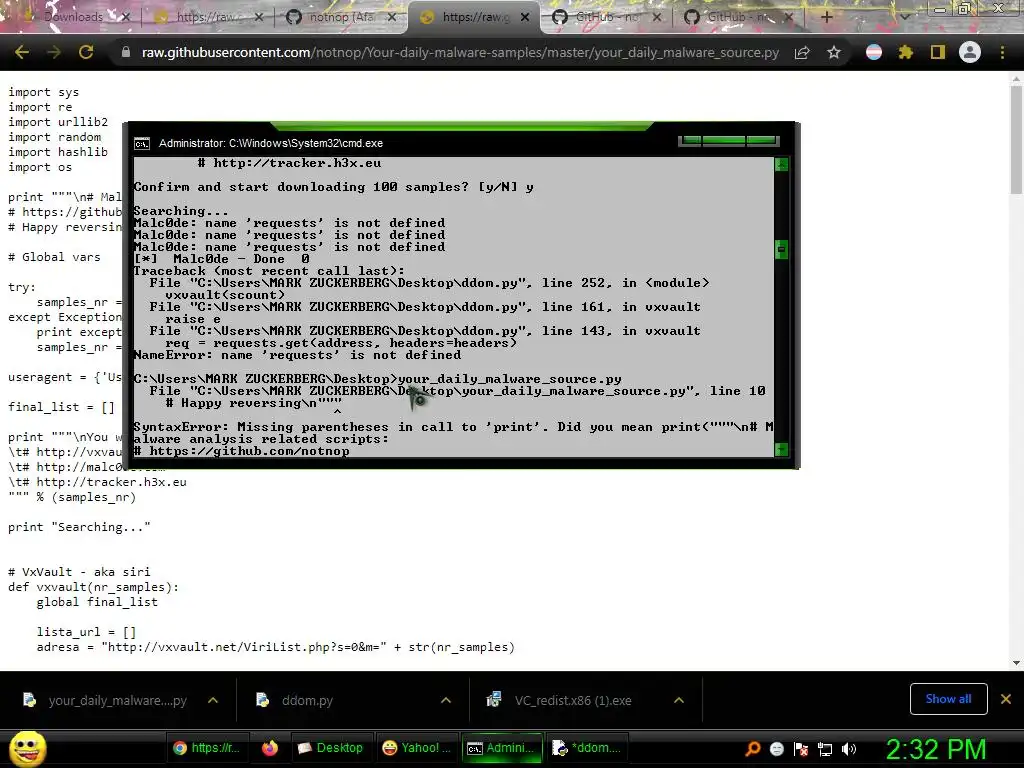The height and width of the screenshot is (768, 1024).
Task: Open Action Center flag tray icon
Action: 801,749
